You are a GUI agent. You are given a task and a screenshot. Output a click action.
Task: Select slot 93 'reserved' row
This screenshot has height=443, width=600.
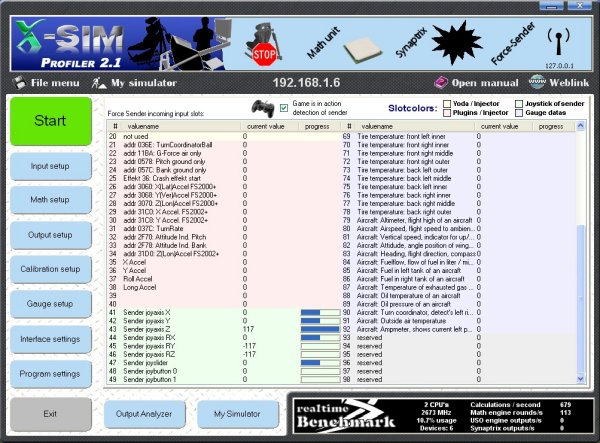point(458,338)
